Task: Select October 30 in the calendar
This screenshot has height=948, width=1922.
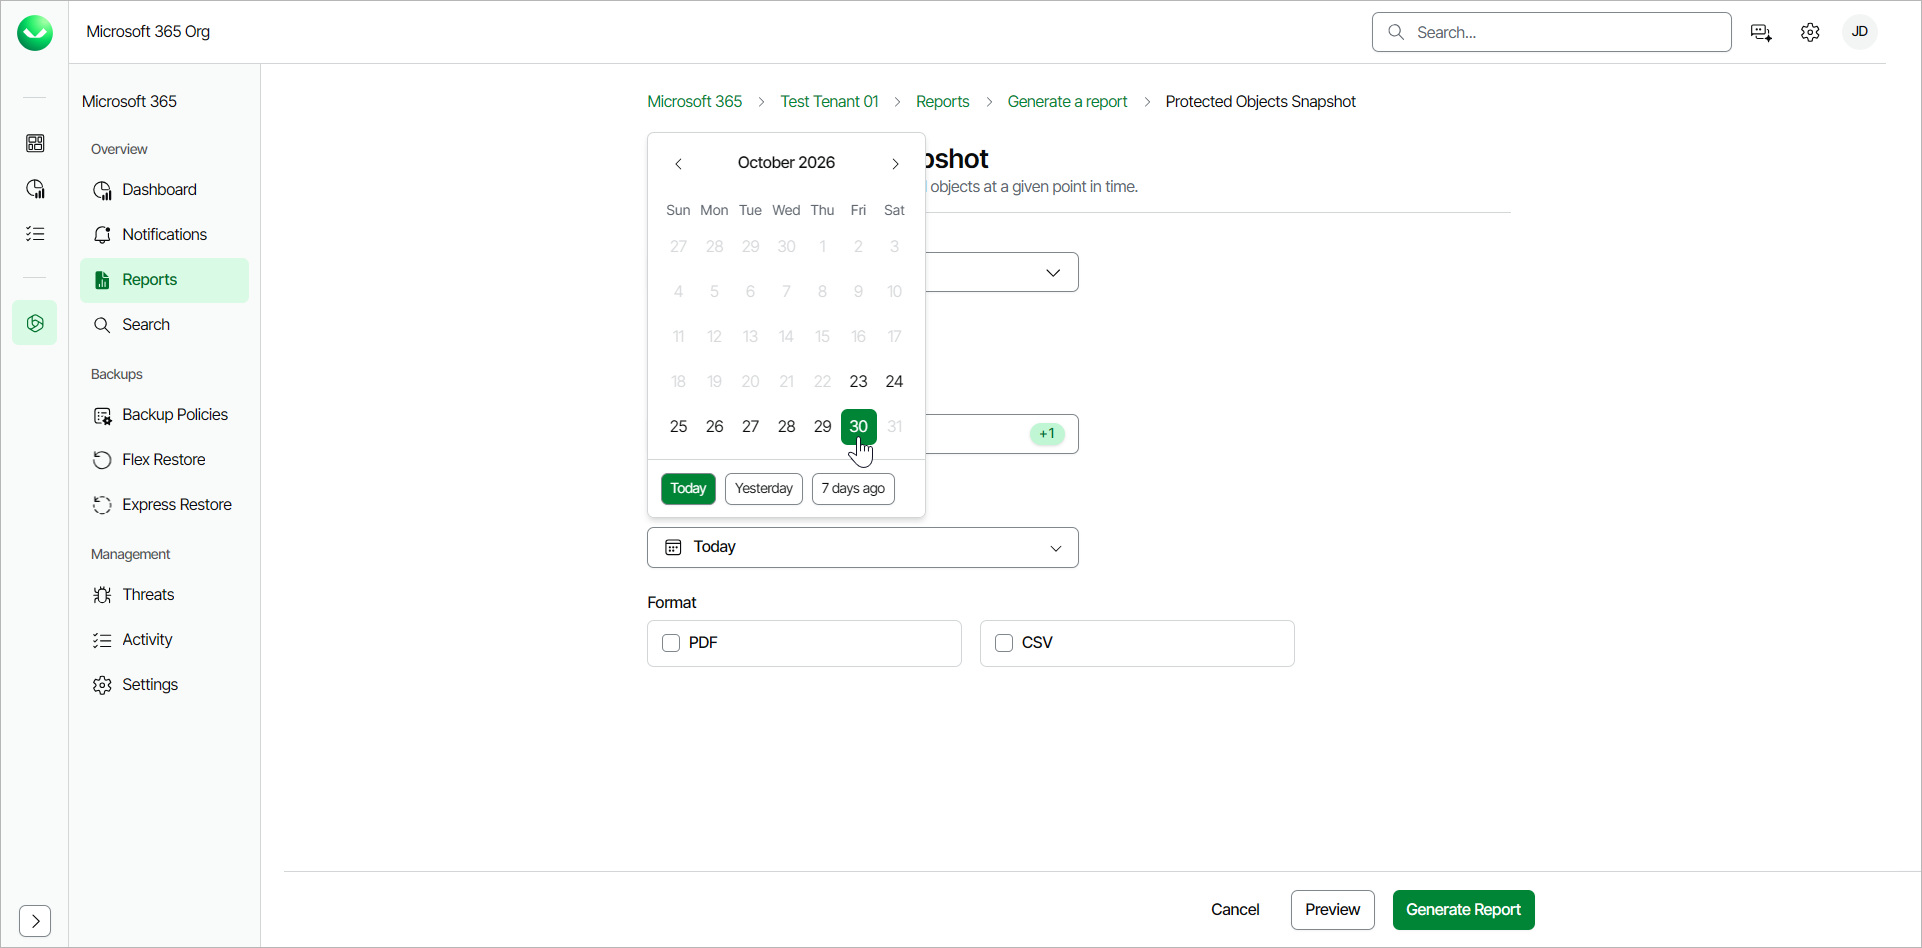Action: [x=859, y=427]
